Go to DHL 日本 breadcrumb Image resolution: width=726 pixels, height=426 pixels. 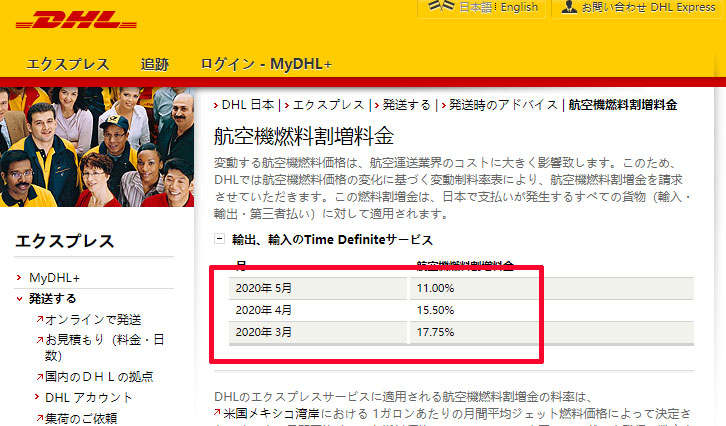click(x=248, y=105)
